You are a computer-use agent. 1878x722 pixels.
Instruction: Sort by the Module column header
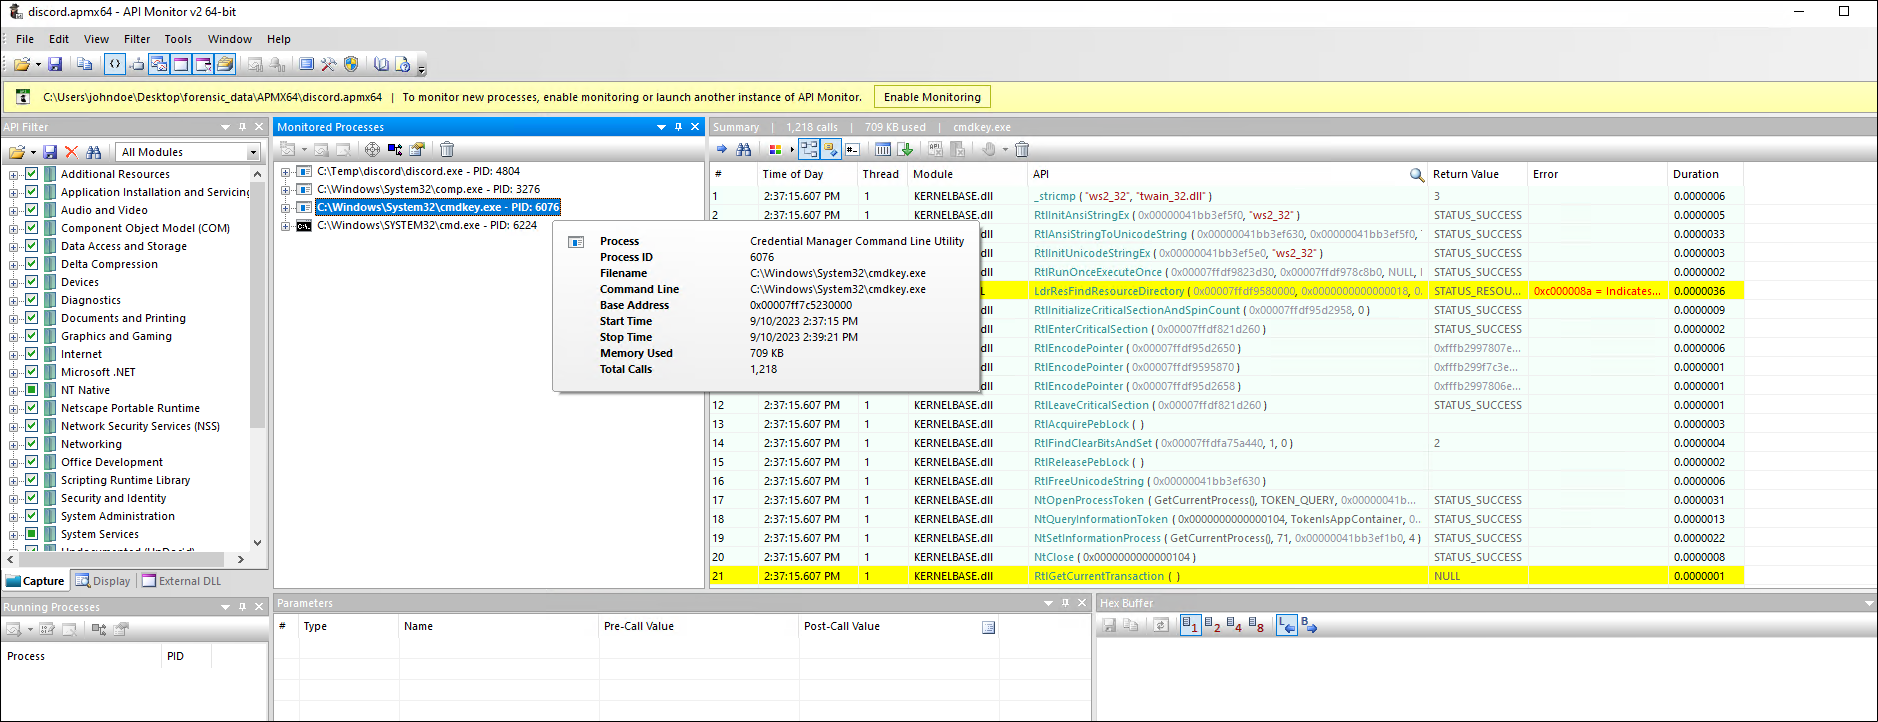tap(968, 174)
